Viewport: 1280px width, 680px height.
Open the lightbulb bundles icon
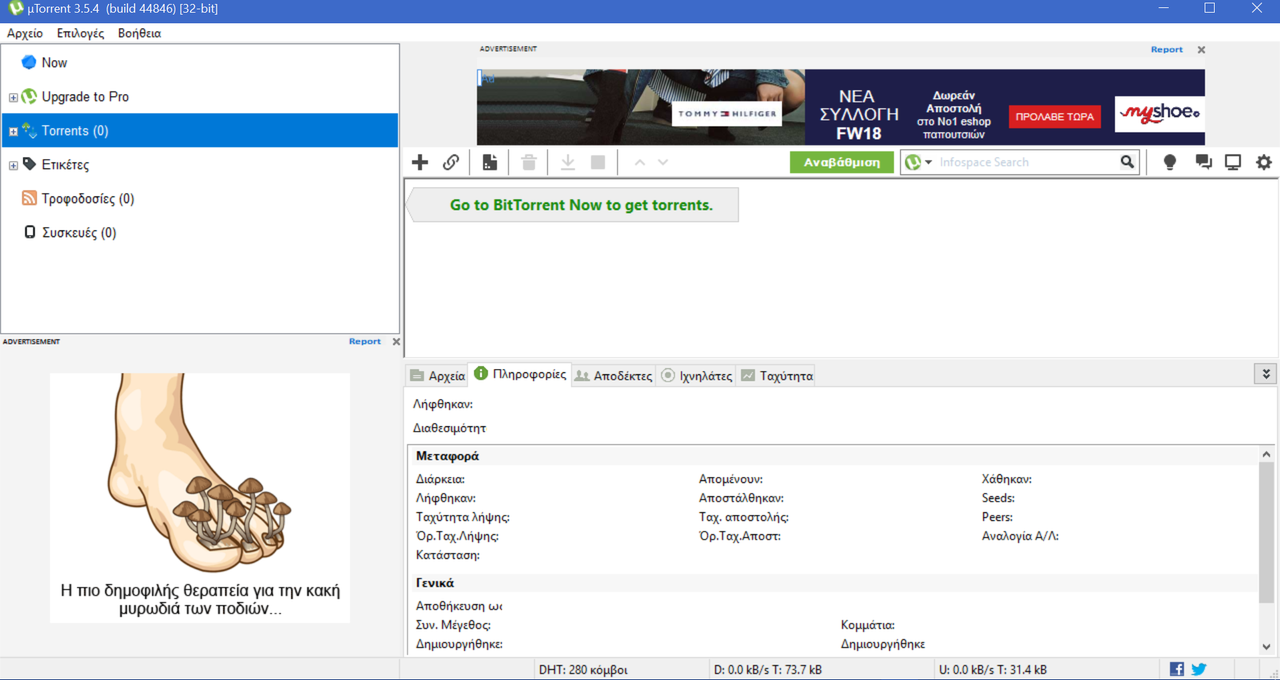click(x=1170, y=162)
